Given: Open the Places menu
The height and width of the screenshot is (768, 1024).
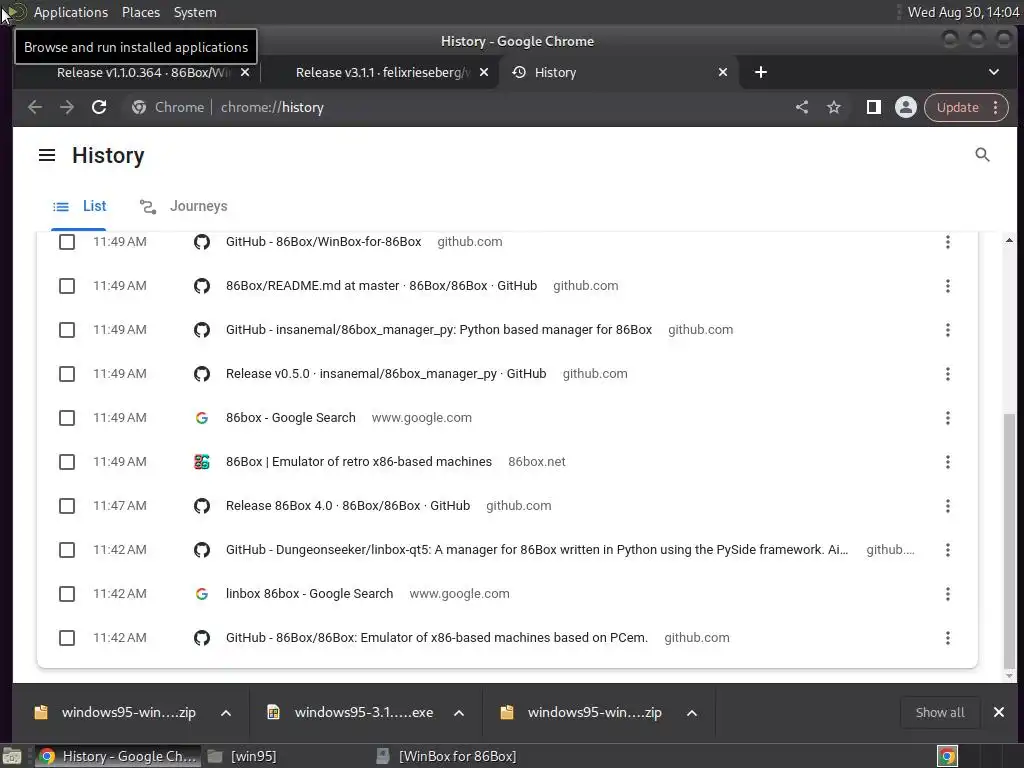Looking at the screenshot, I should click(140, 12).
